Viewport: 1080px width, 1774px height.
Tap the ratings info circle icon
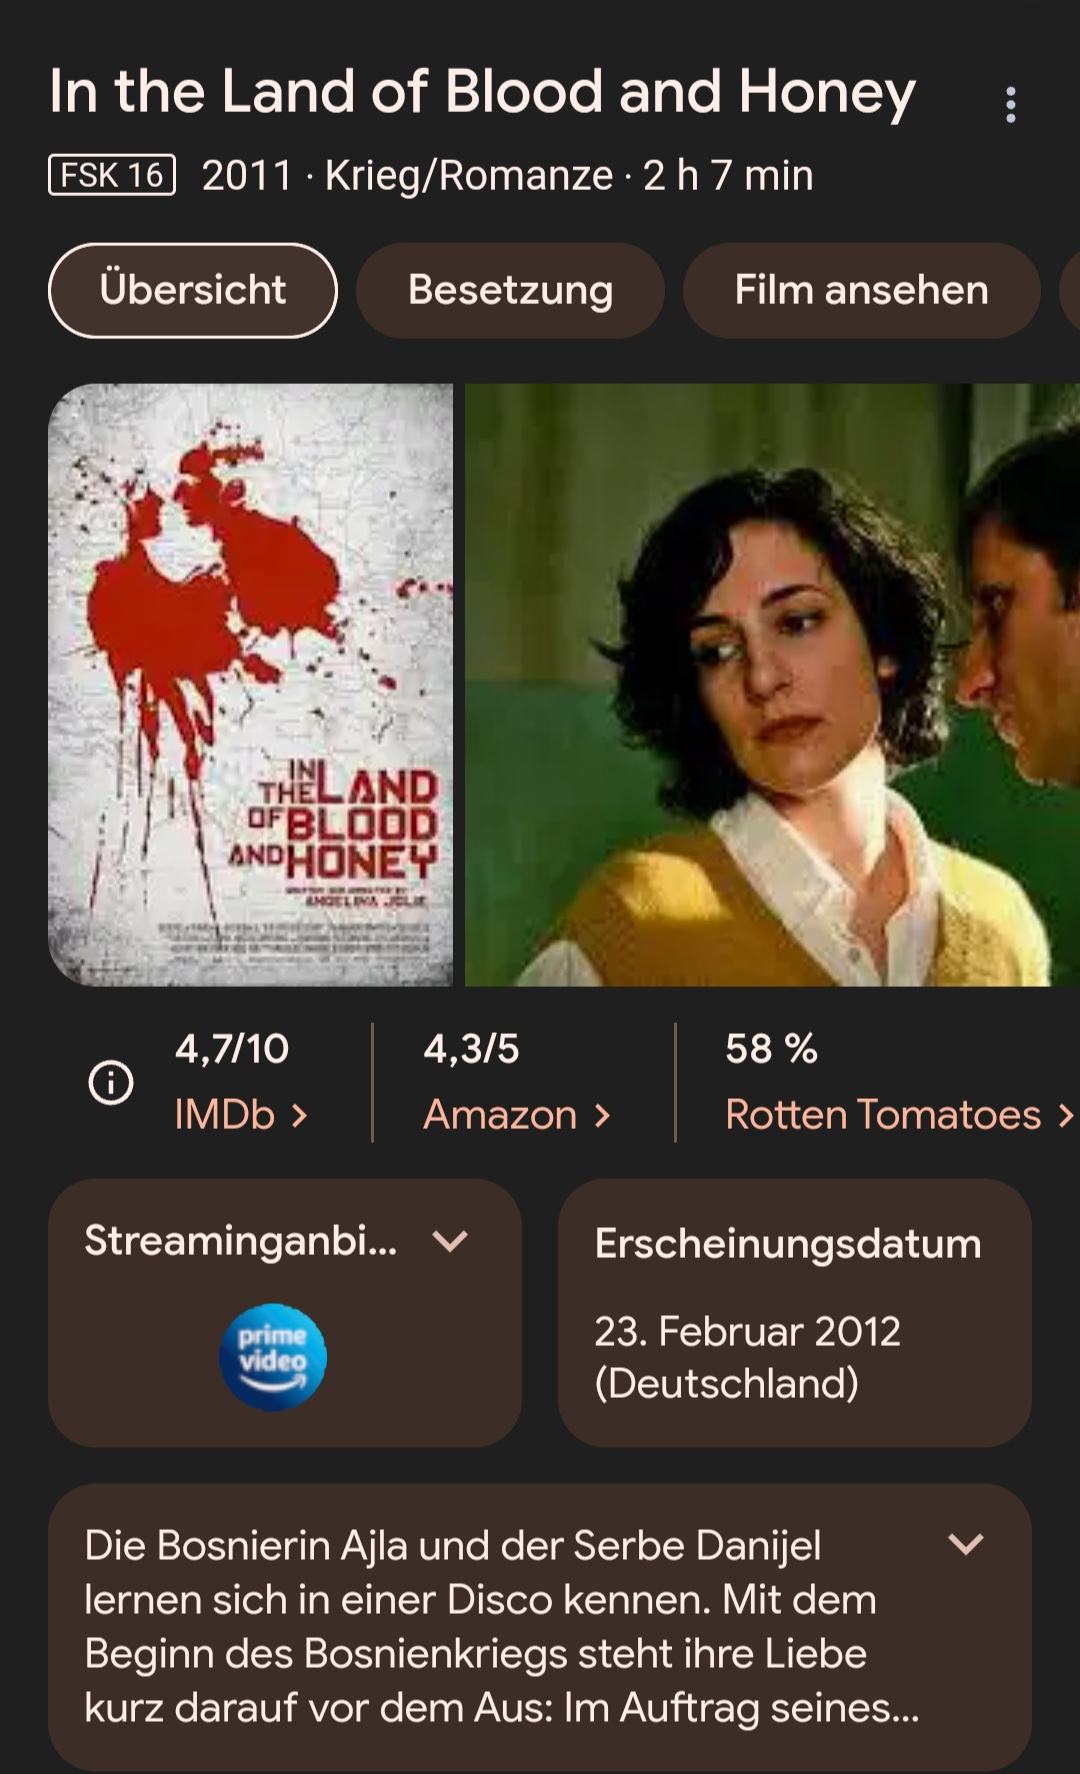coord(111,1082)
